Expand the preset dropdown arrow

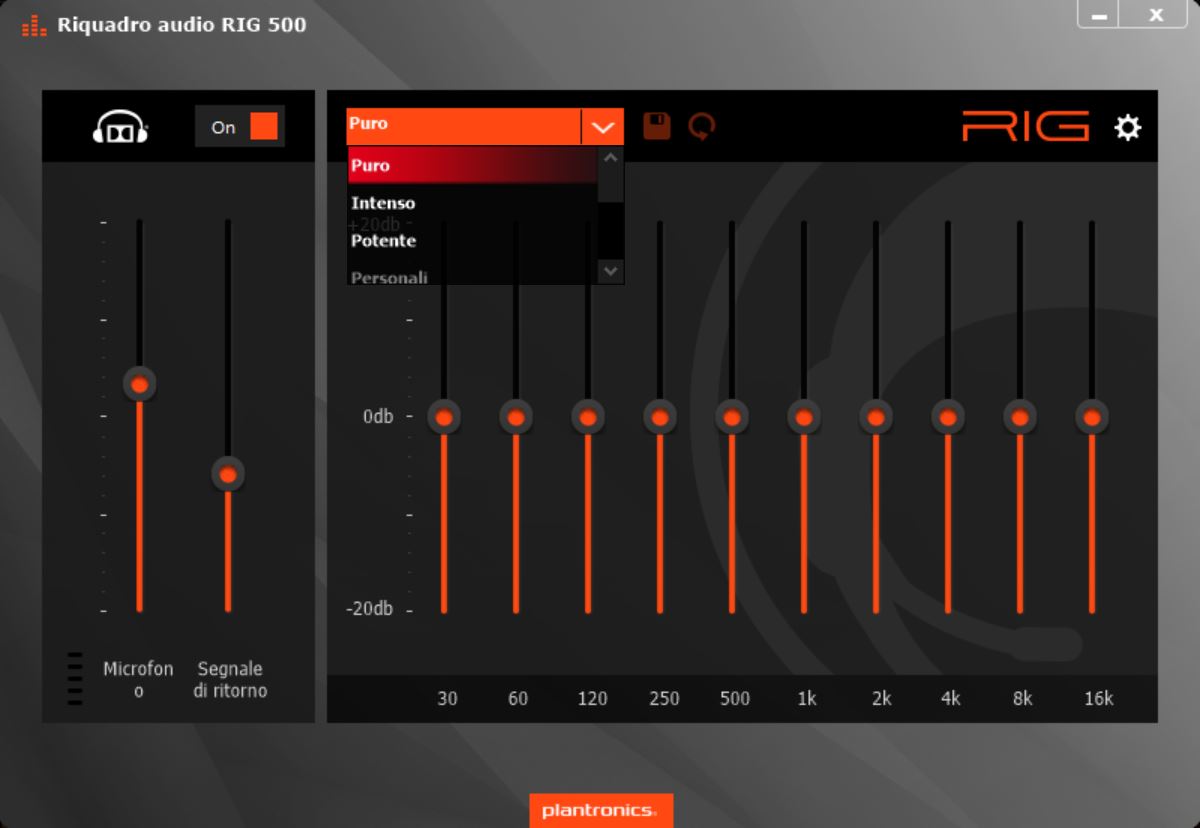(x=603, y=127)
